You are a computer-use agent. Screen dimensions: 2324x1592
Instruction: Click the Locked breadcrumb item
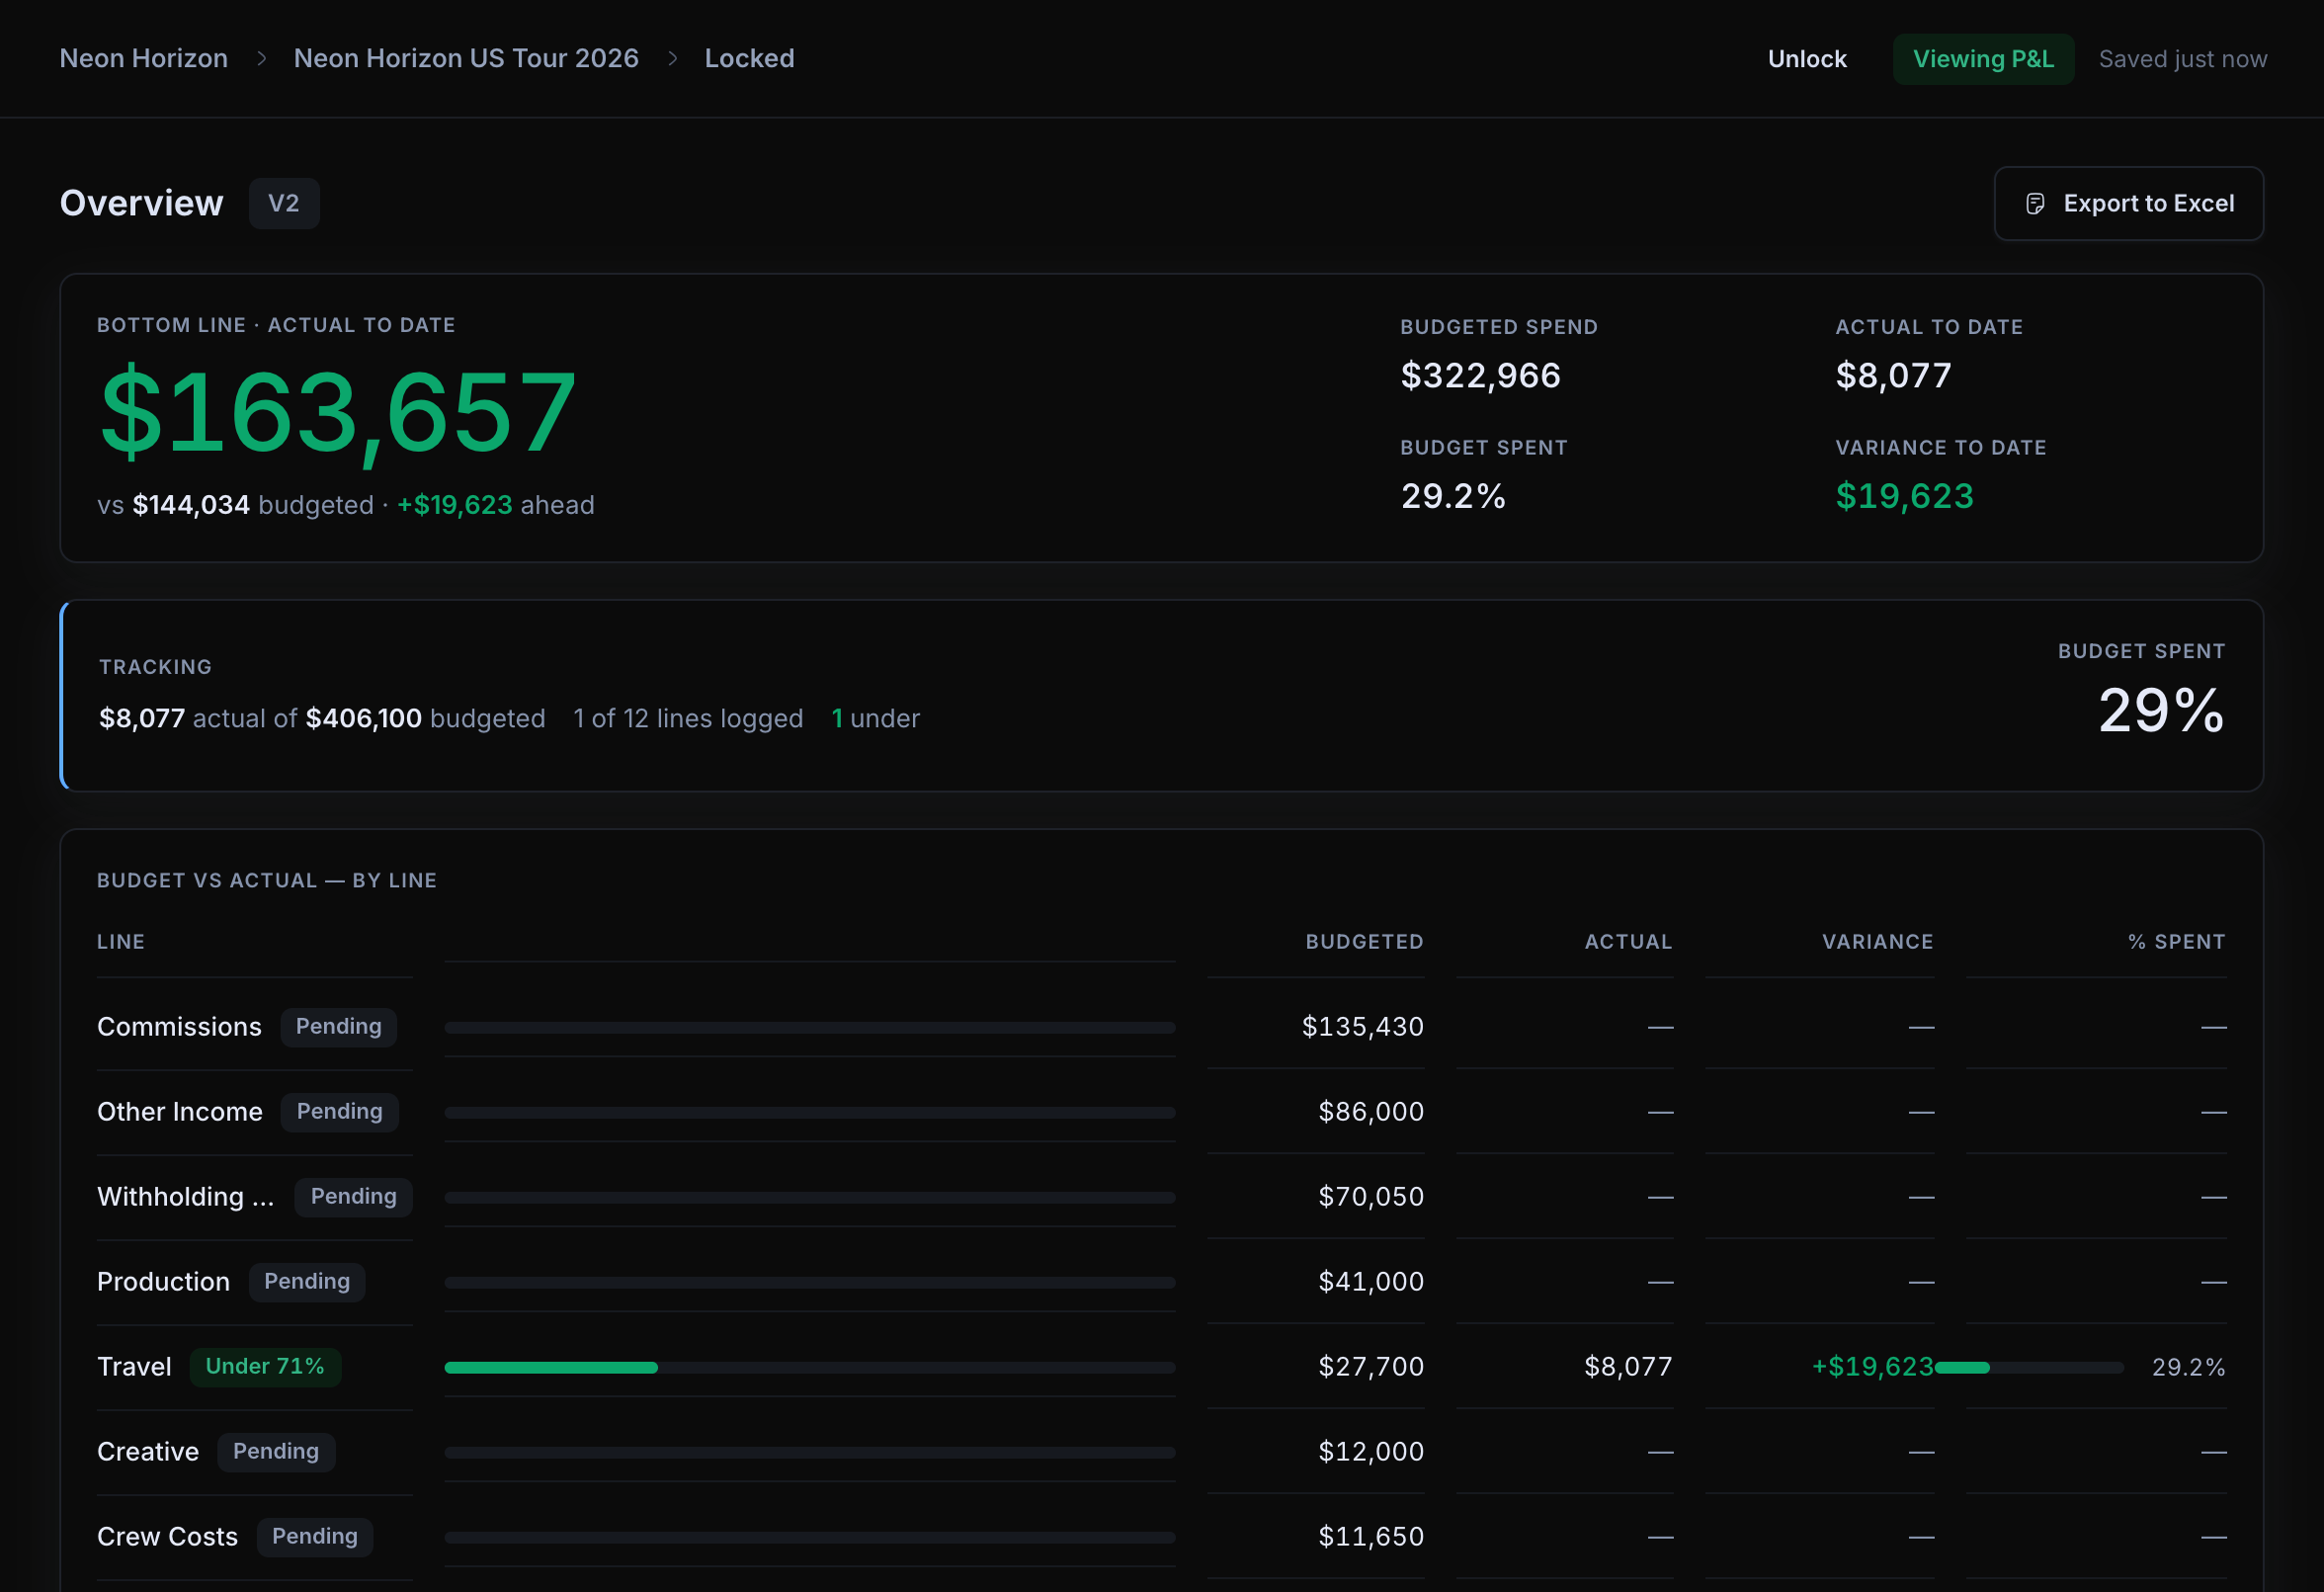[749, 59]
